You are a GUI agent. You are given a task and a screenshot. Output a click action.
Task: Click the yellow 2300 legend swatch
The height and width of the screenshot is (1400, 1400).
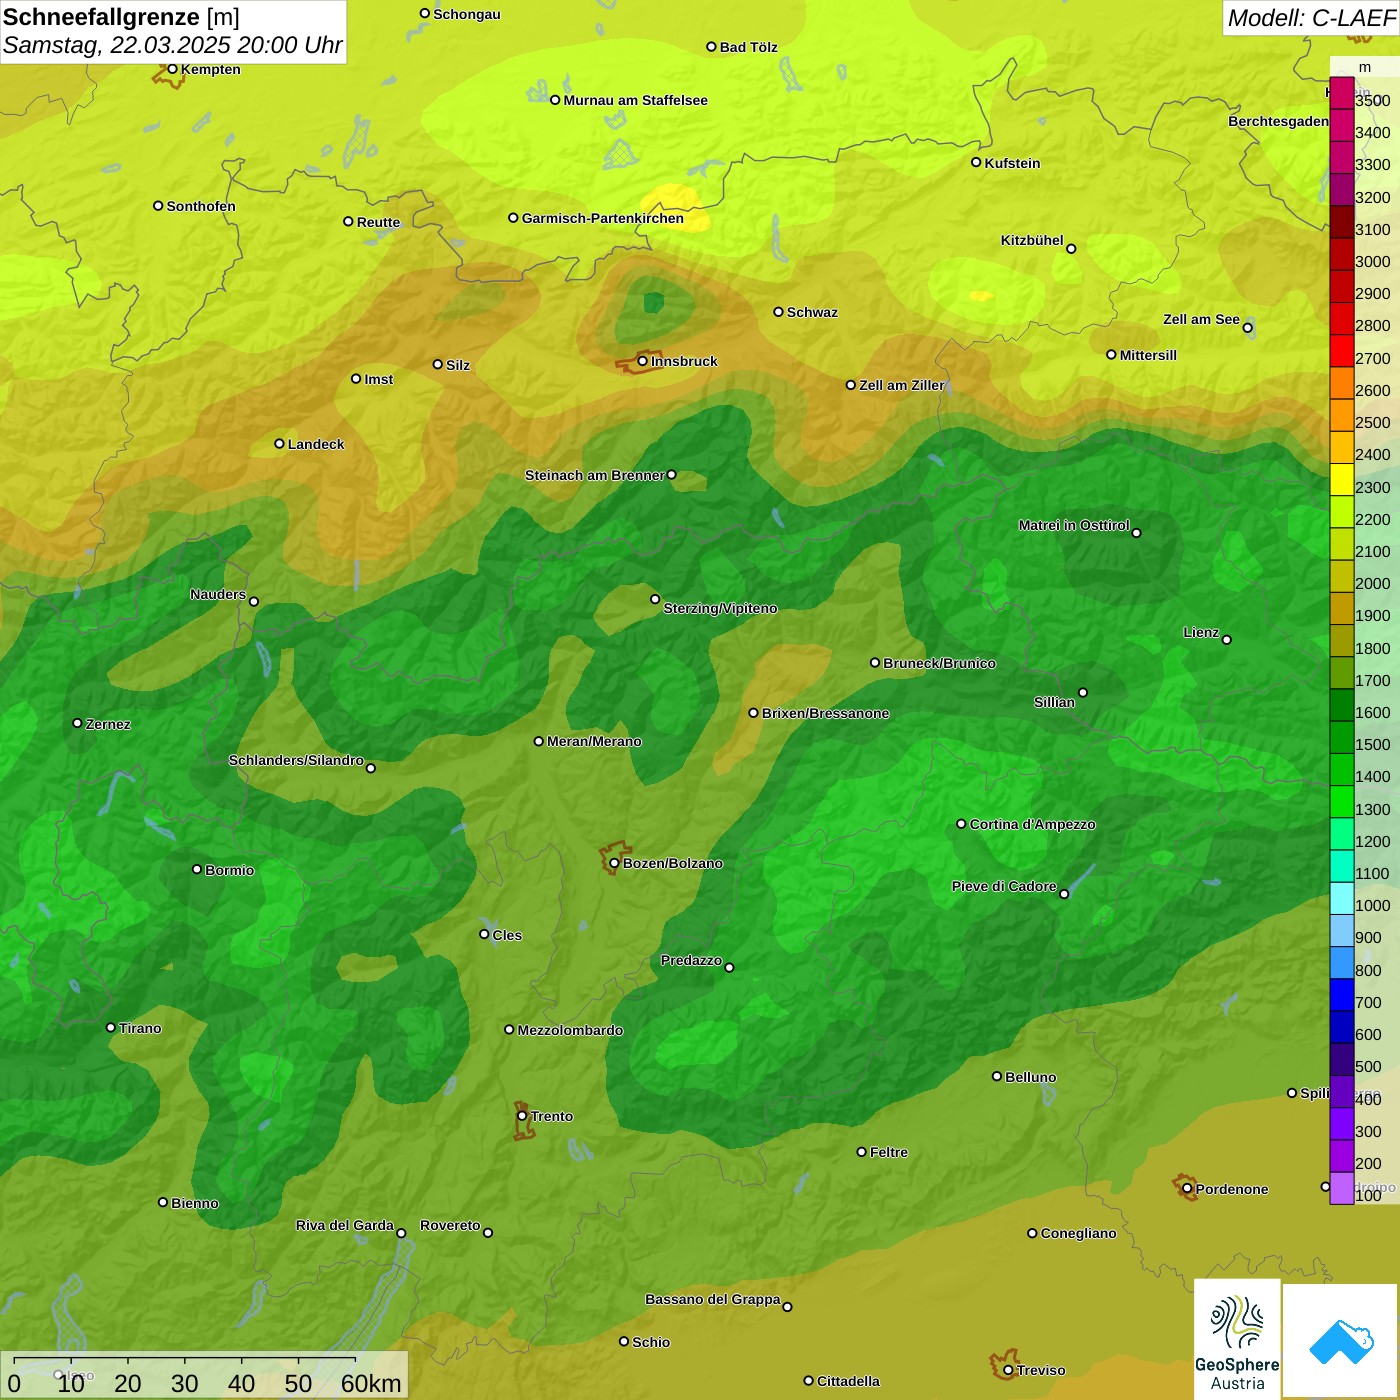[x=1342, y=480]
